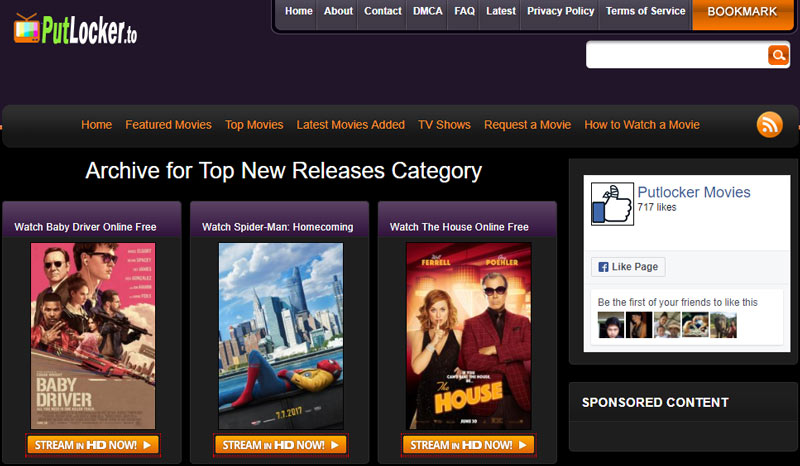Click into the search input field
The height and width of the screenshot is (466, 800).
click(x=677, y=55)
